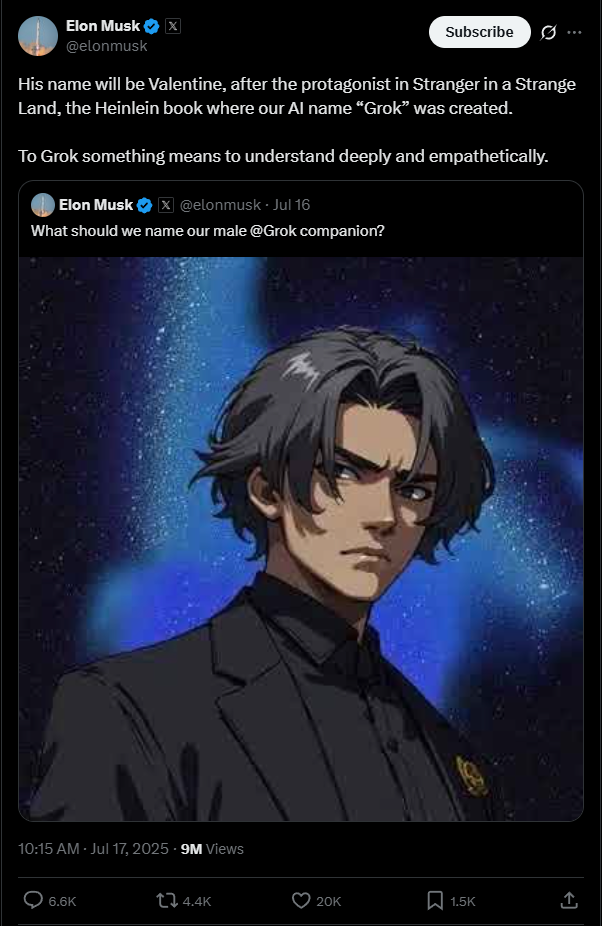Open the Grok explain-post icon

point(548,32)
